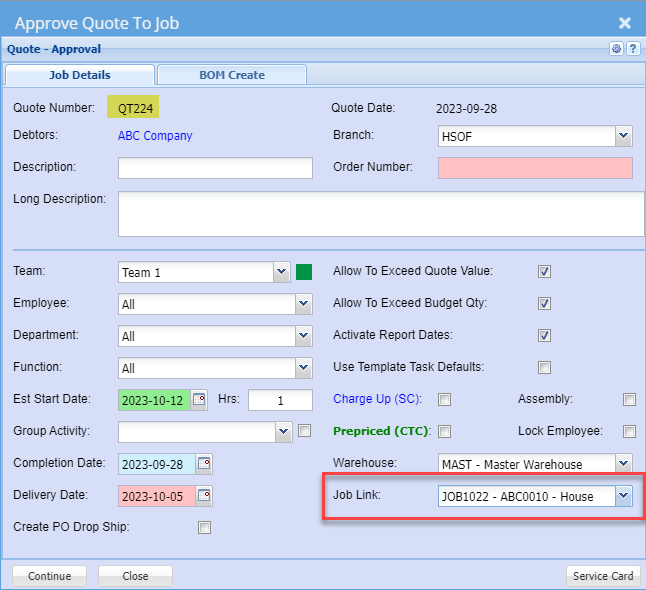This screenshot has height=590, width=646.
Task: Expand the Warehouse dropdown
Action: click(623, 463)
